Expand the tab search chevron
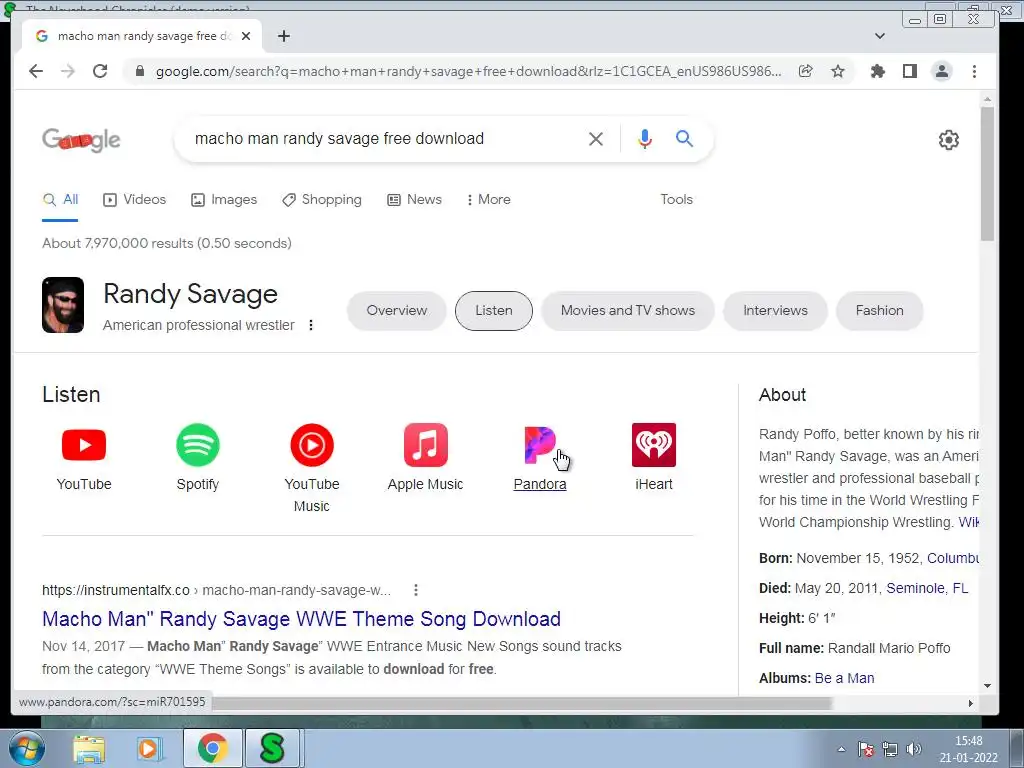This screenshot has height=768, width=1024. point(880,36)
